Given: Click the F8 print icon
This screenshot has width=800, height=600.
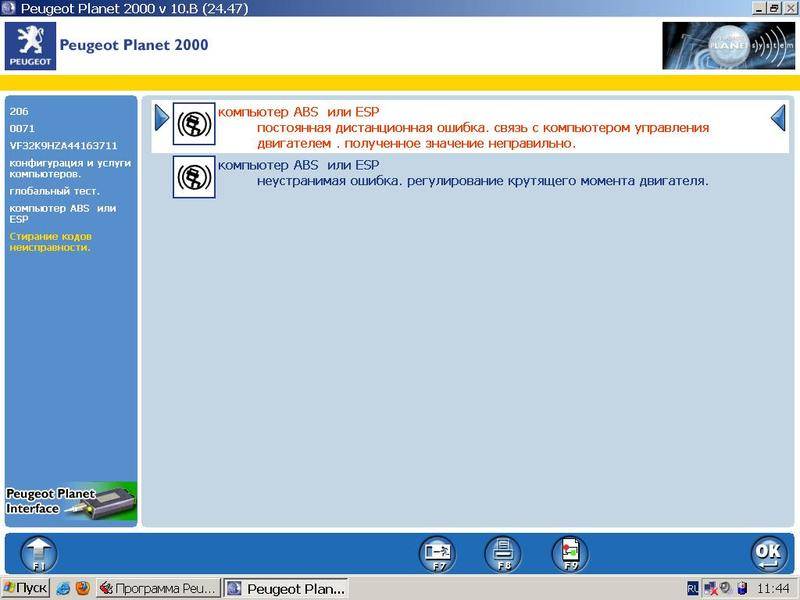Looking at the screenshot, I should click(x=503, y=553).
